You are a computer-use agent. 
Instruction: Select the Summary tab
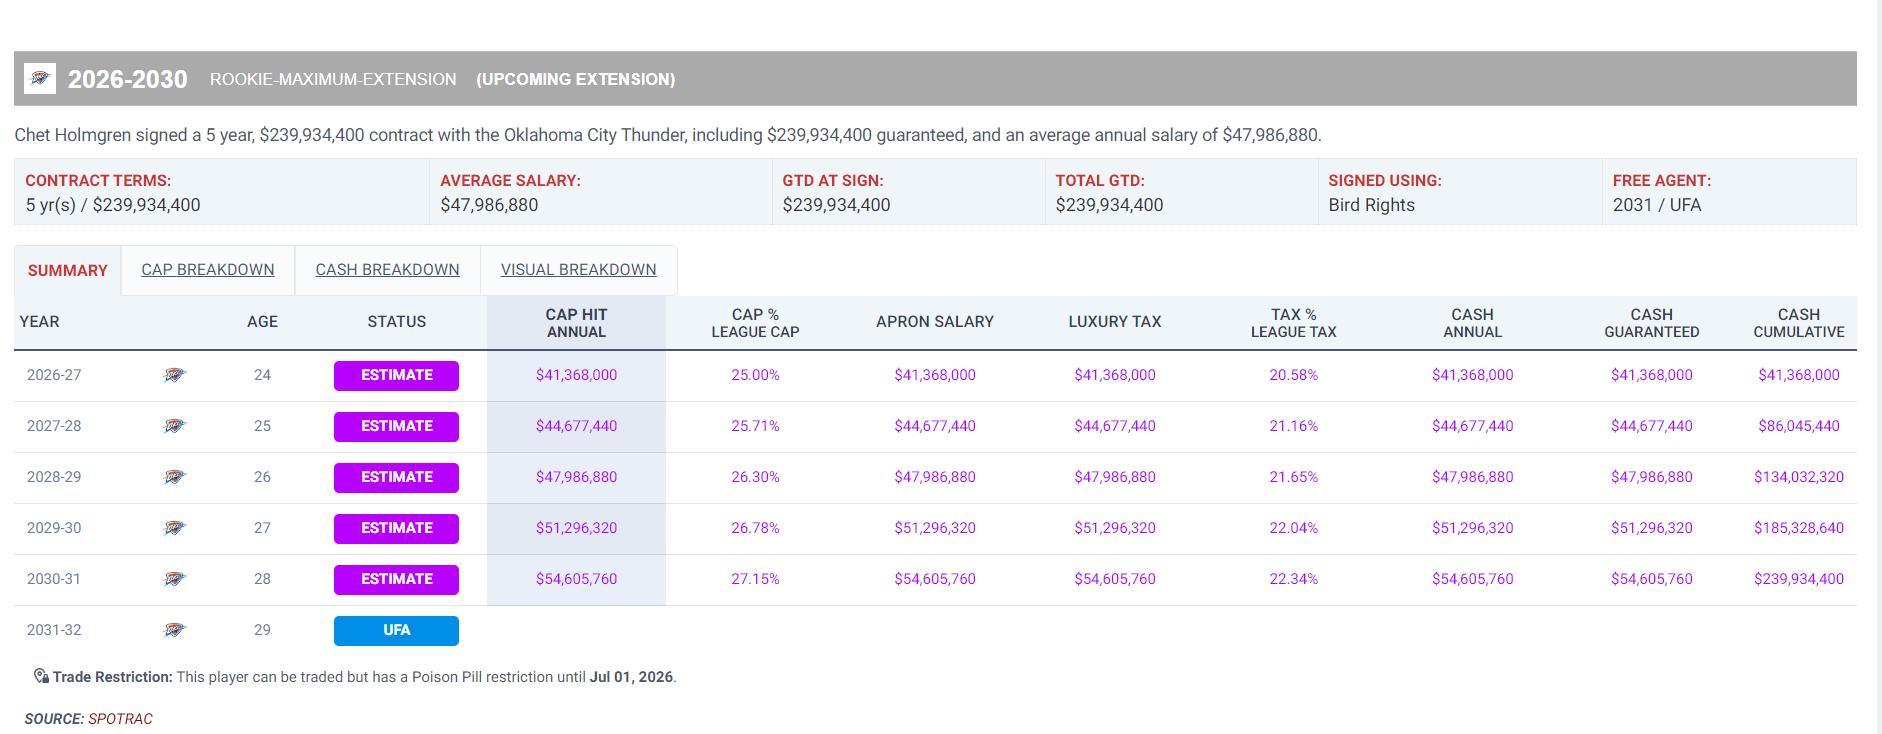[x=67, y=271]
